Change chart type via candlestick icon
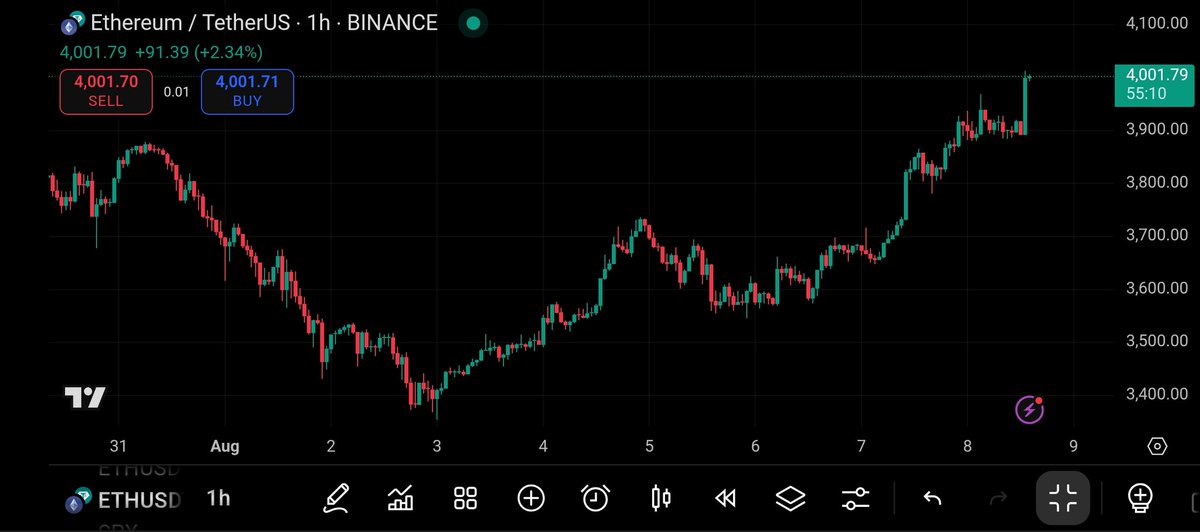 click(660, 497)
